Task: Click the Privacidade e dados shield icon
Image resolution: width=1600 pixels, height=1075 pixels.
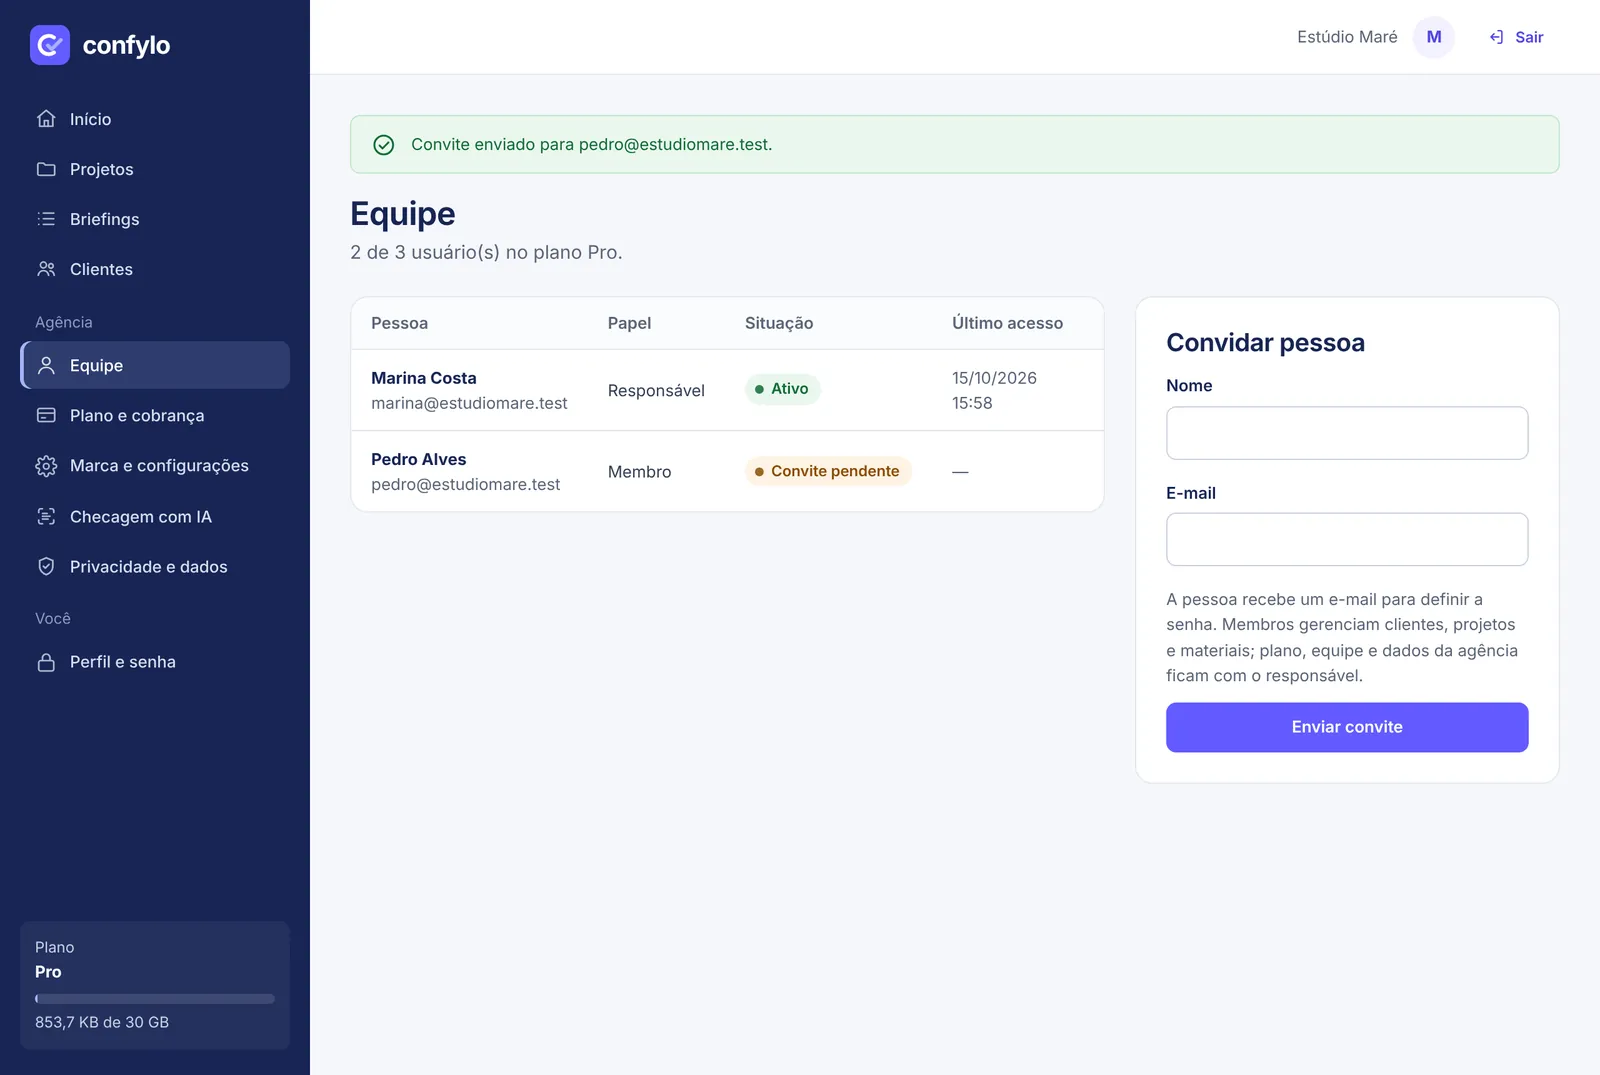Action: pos(46,566)
